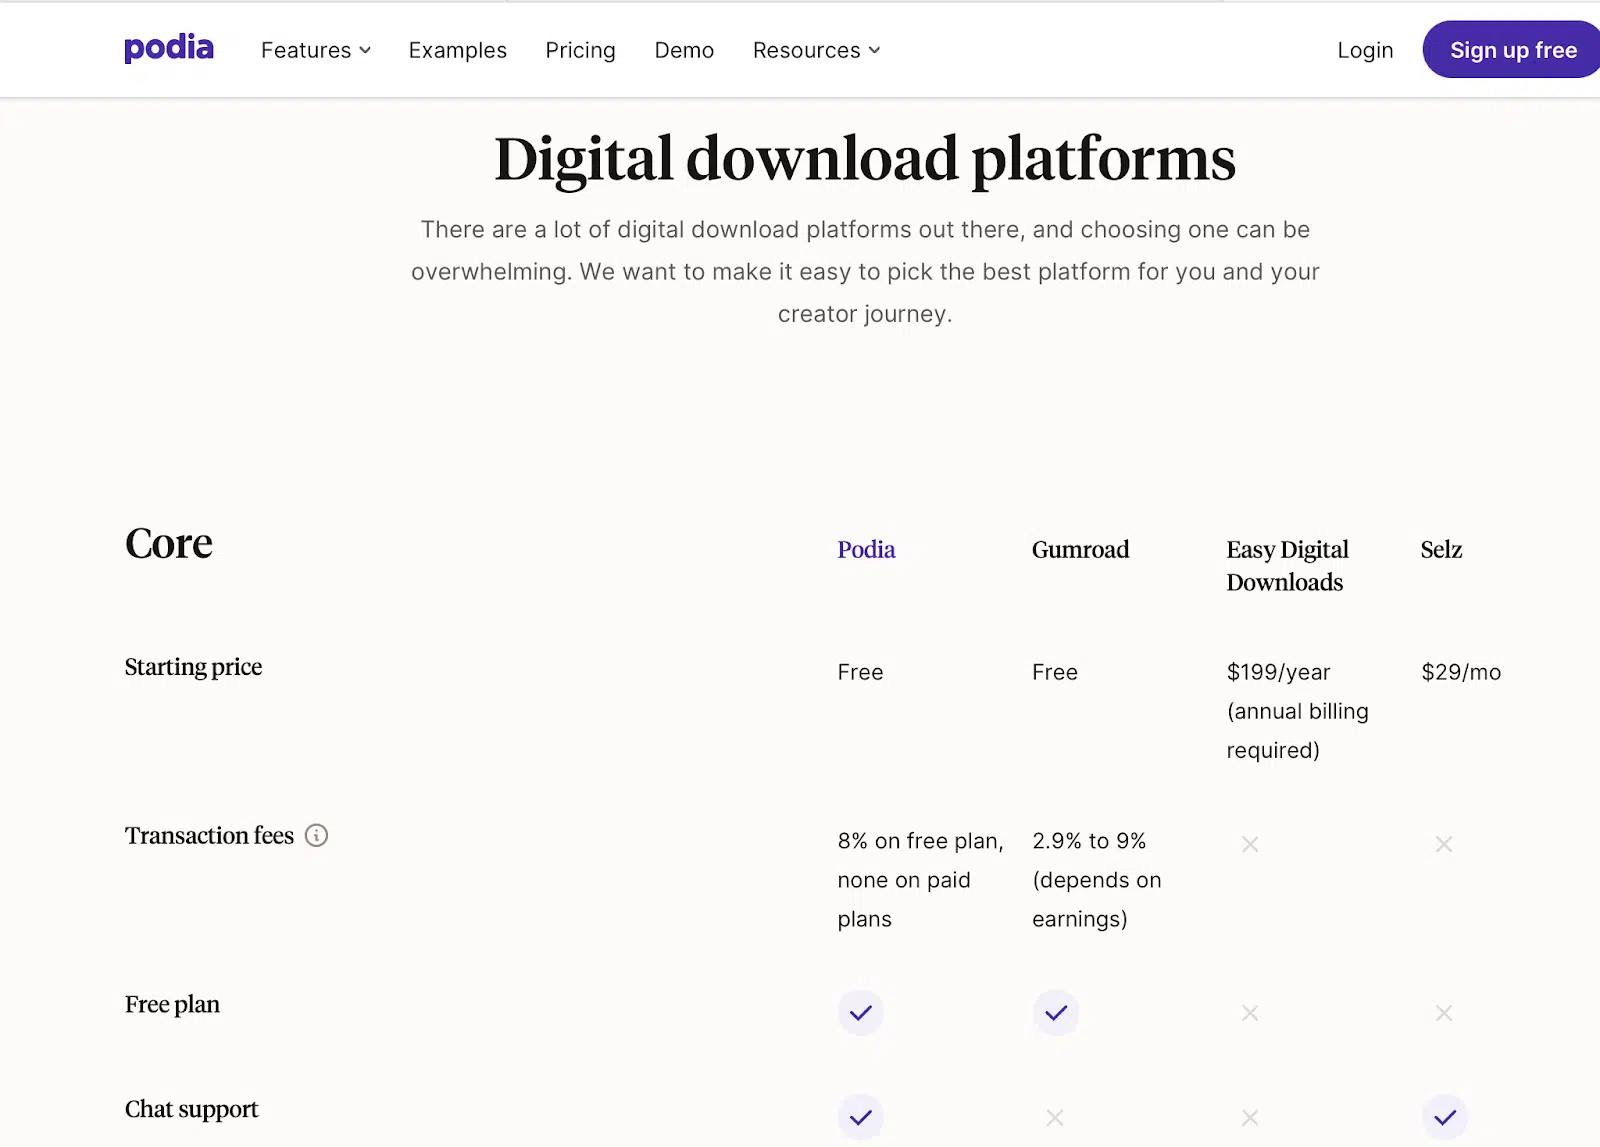Click the Podia logo in header

[x=169, y=48]
